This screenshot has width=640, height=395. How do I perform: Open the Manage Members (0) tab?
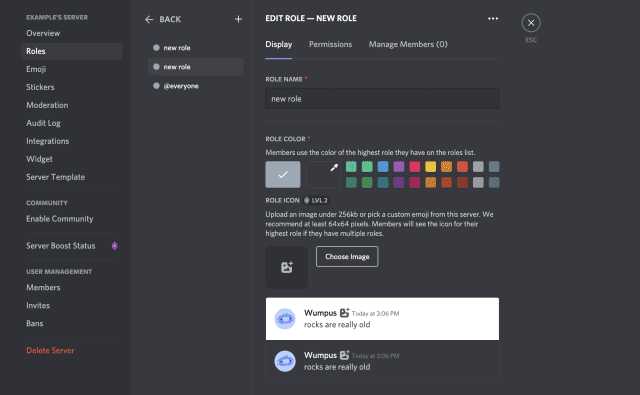[408, 44]
